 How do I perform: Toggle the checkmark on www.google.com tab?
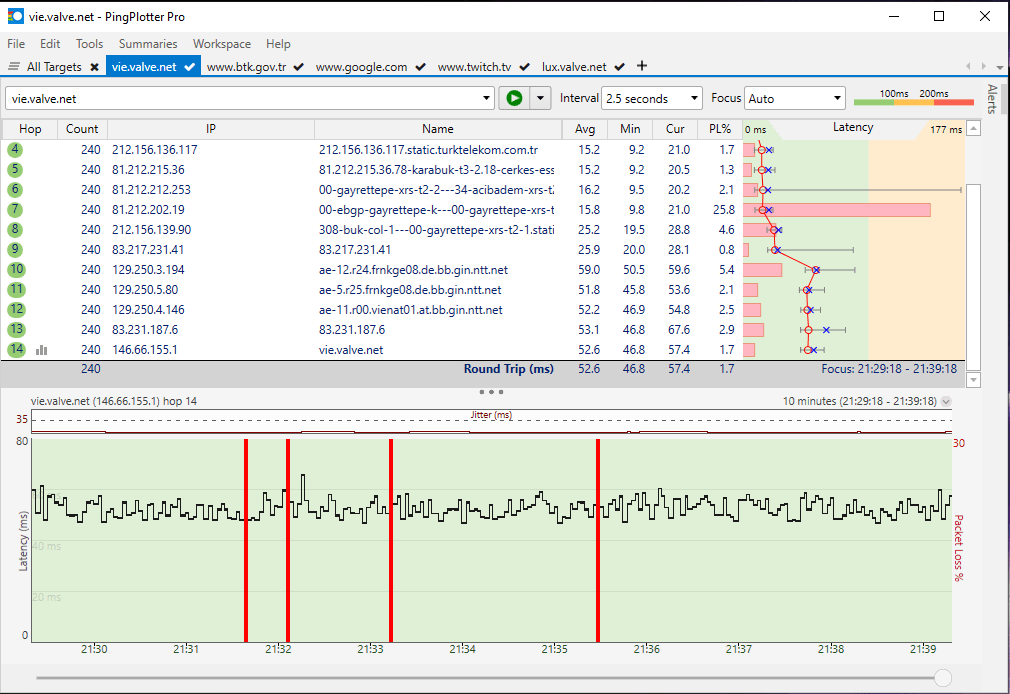[x=421, y=67]
